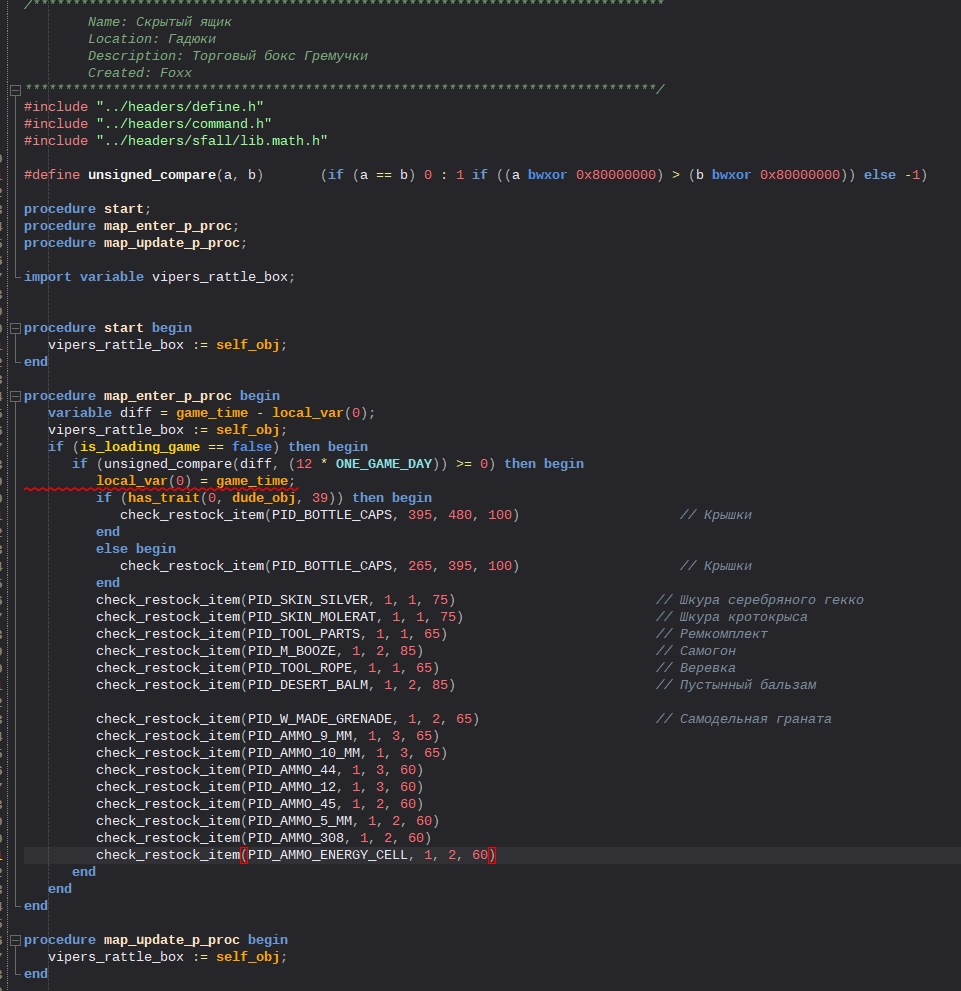
Task: Click the PID_W_MADE_GRENADE argument
Action: [320, 720]
